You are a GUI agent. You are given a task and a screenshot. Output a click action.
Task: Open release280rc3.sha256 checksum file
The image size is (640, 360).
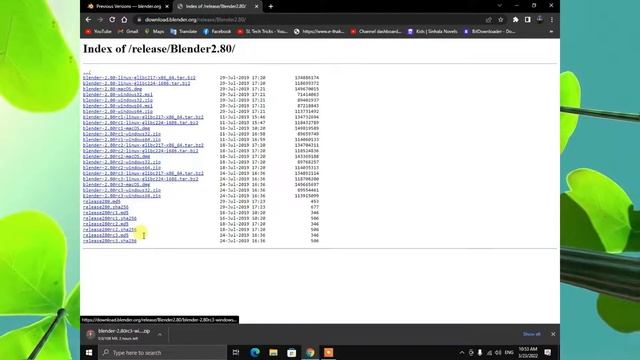[x=110, y=241]
